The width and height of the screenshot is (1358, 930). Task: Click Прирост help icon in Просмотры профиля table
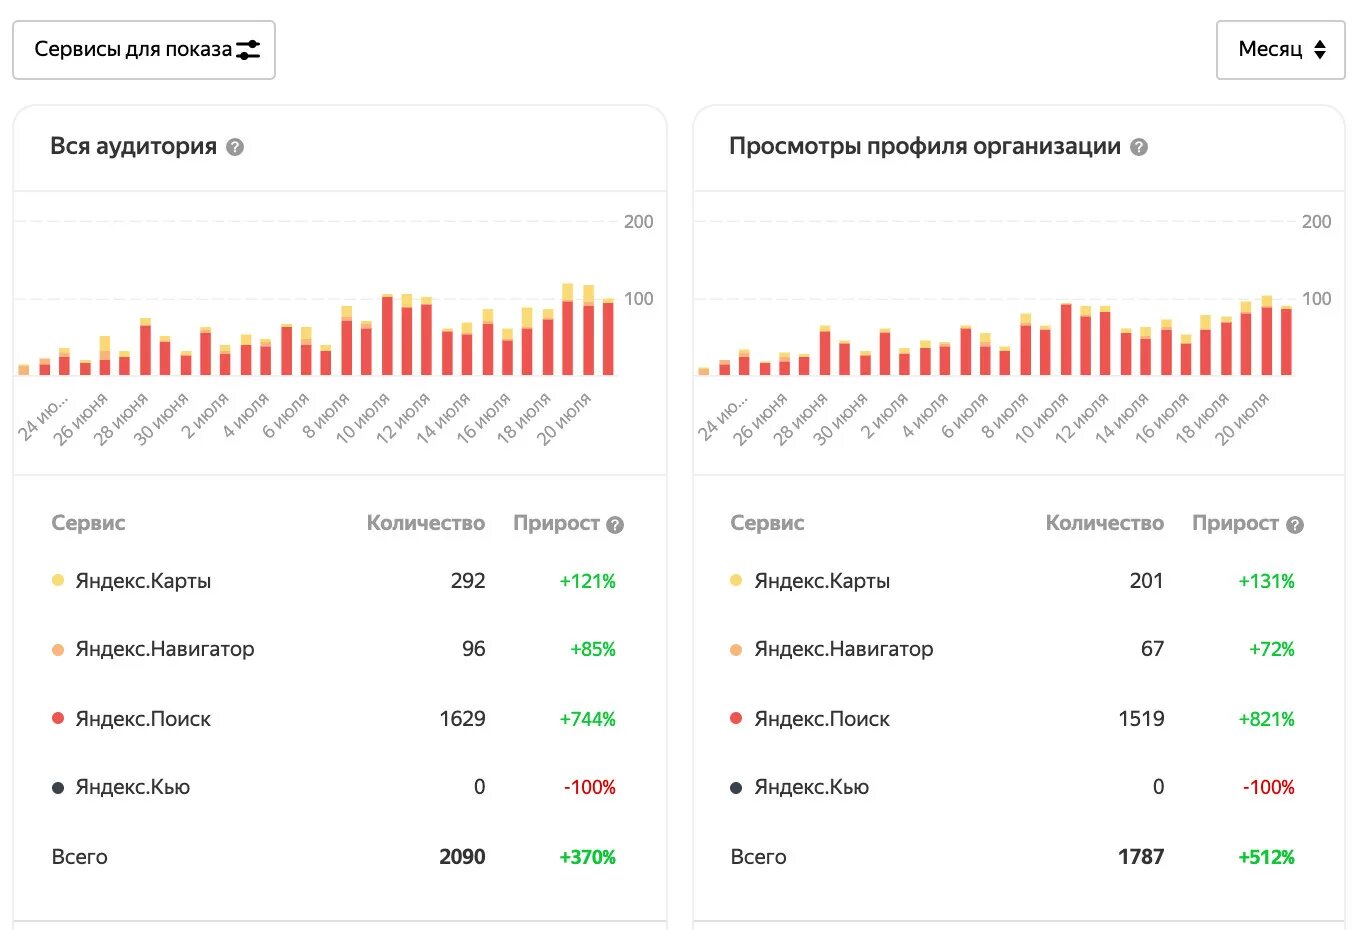tap(1295, 524)
